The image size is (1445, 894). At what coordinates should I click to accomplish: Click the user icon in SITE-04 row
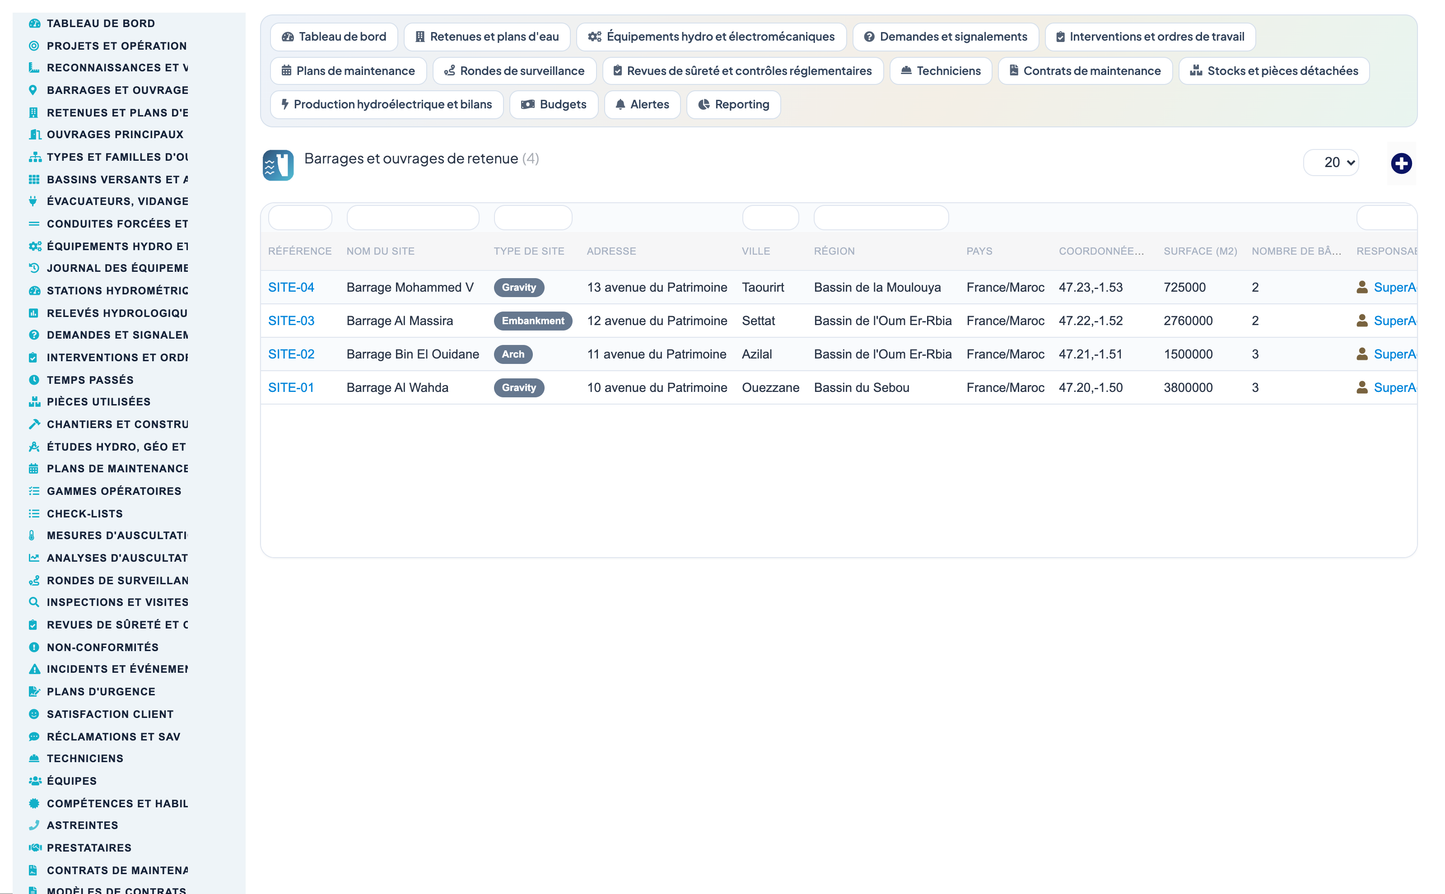[1362, 288]
